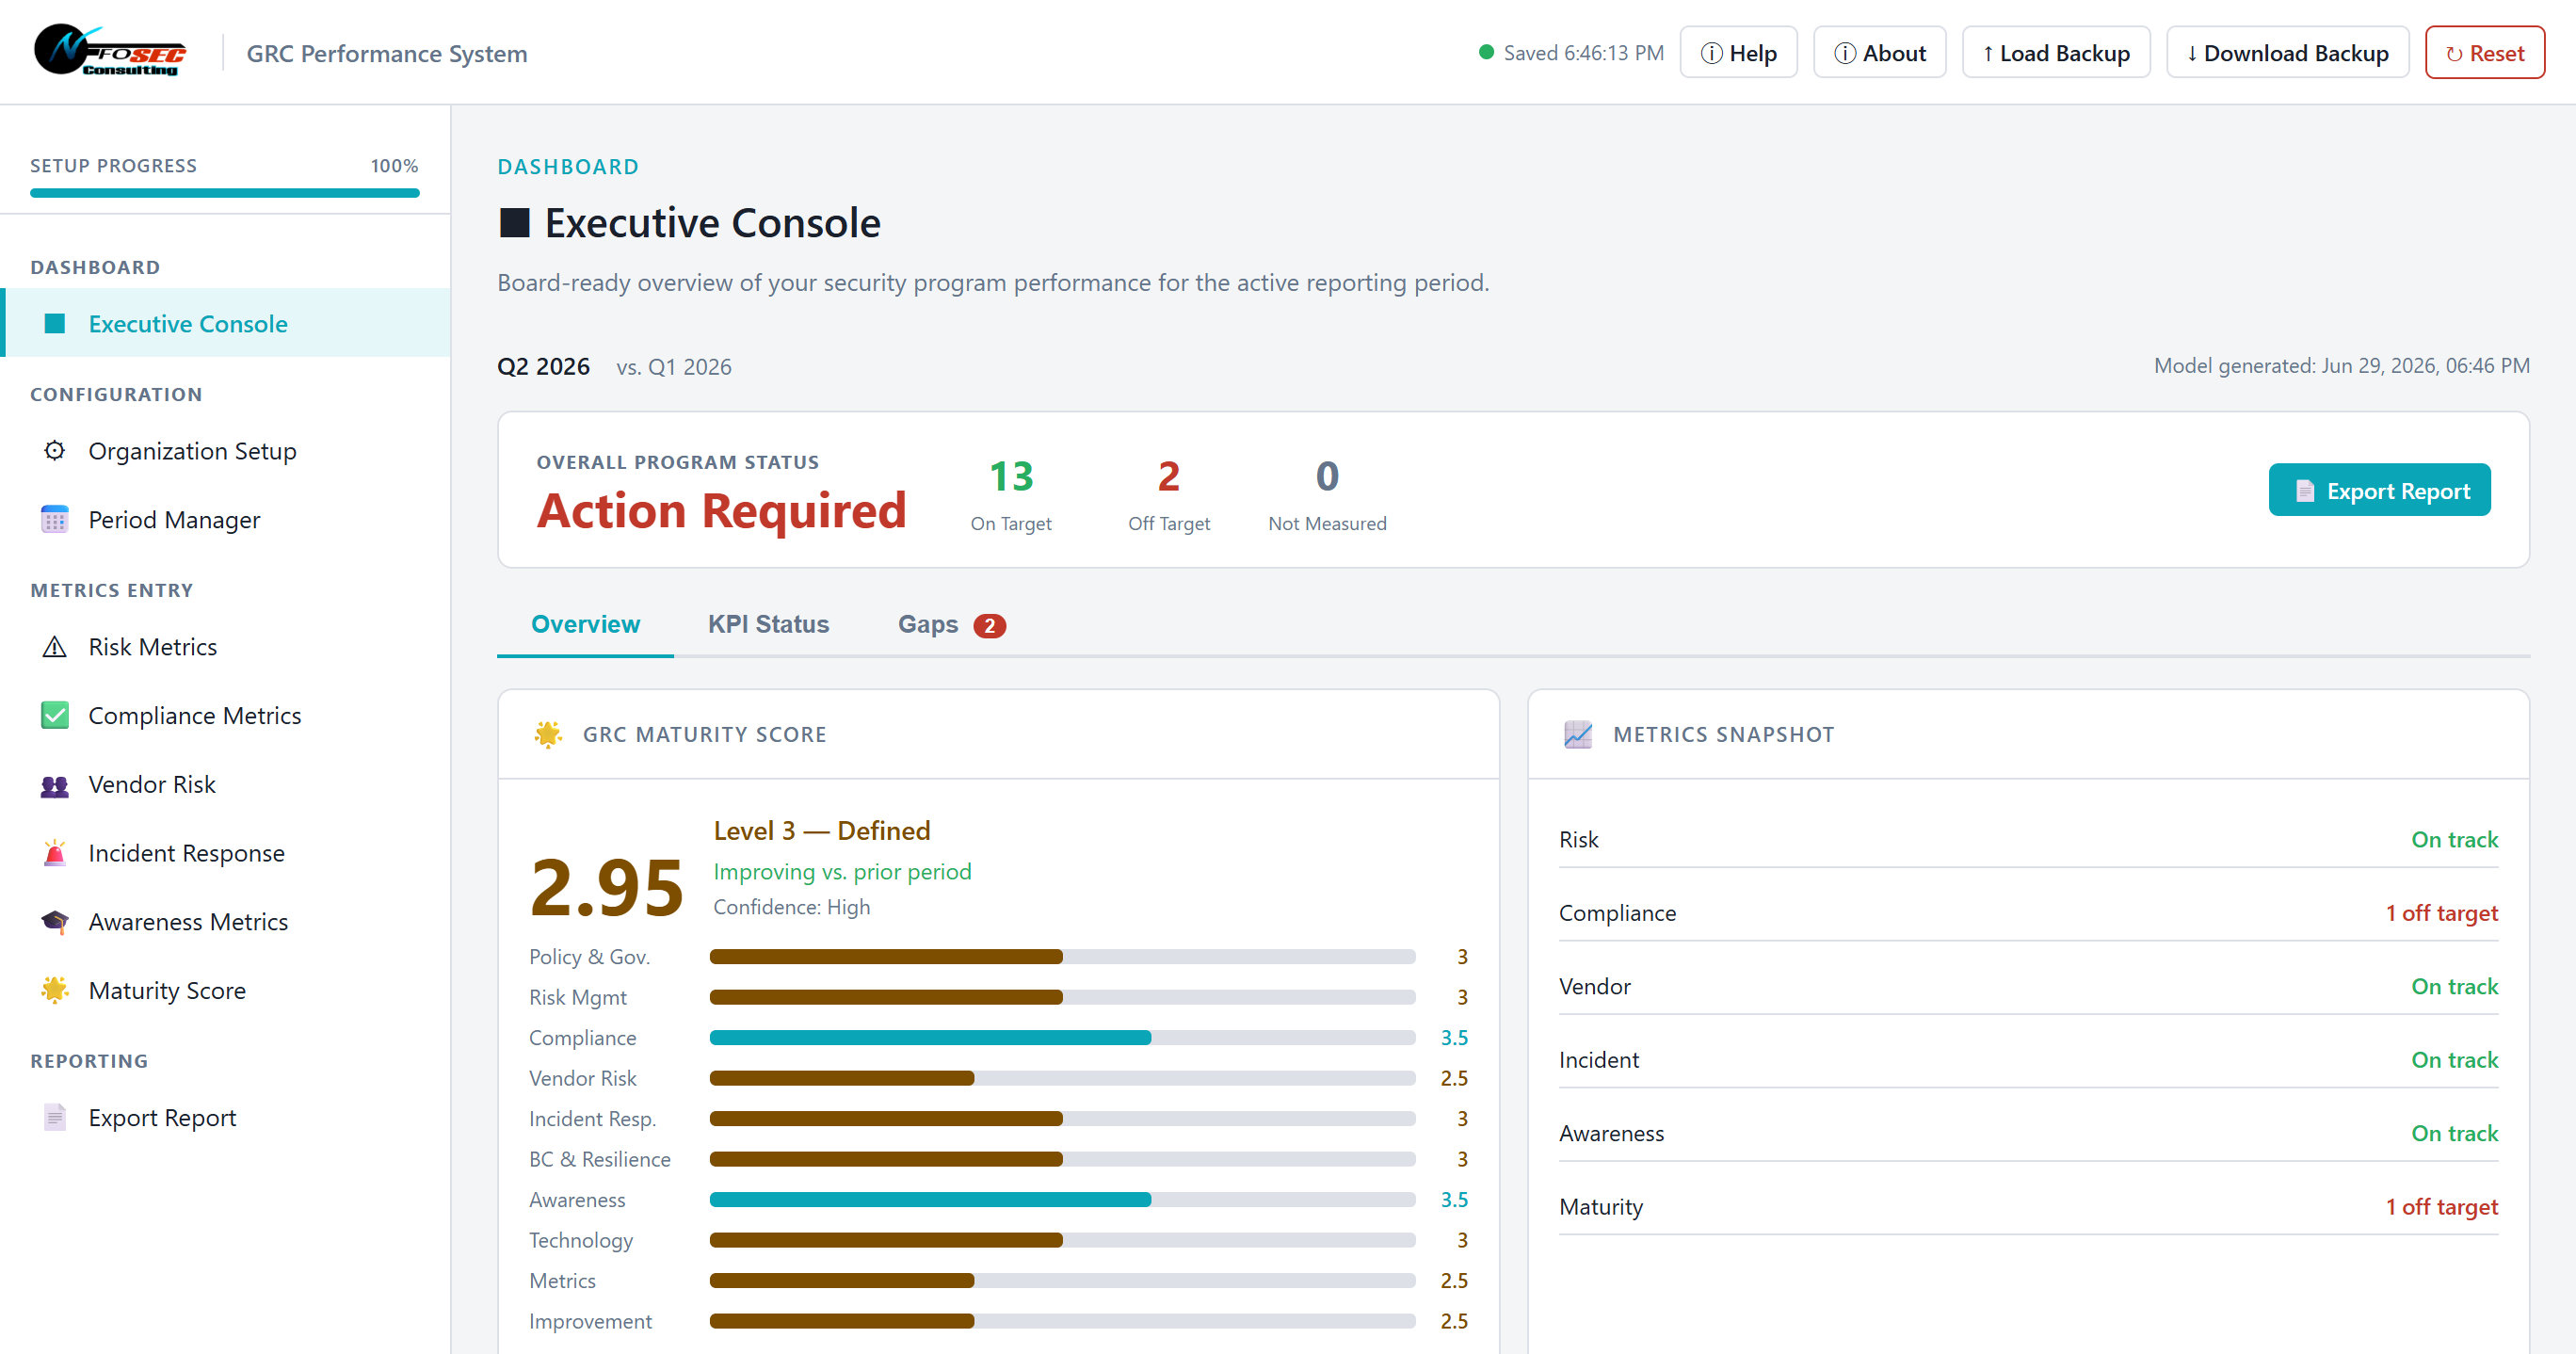Click the GRC Maturity Score card star icon

tap(548, 734)
